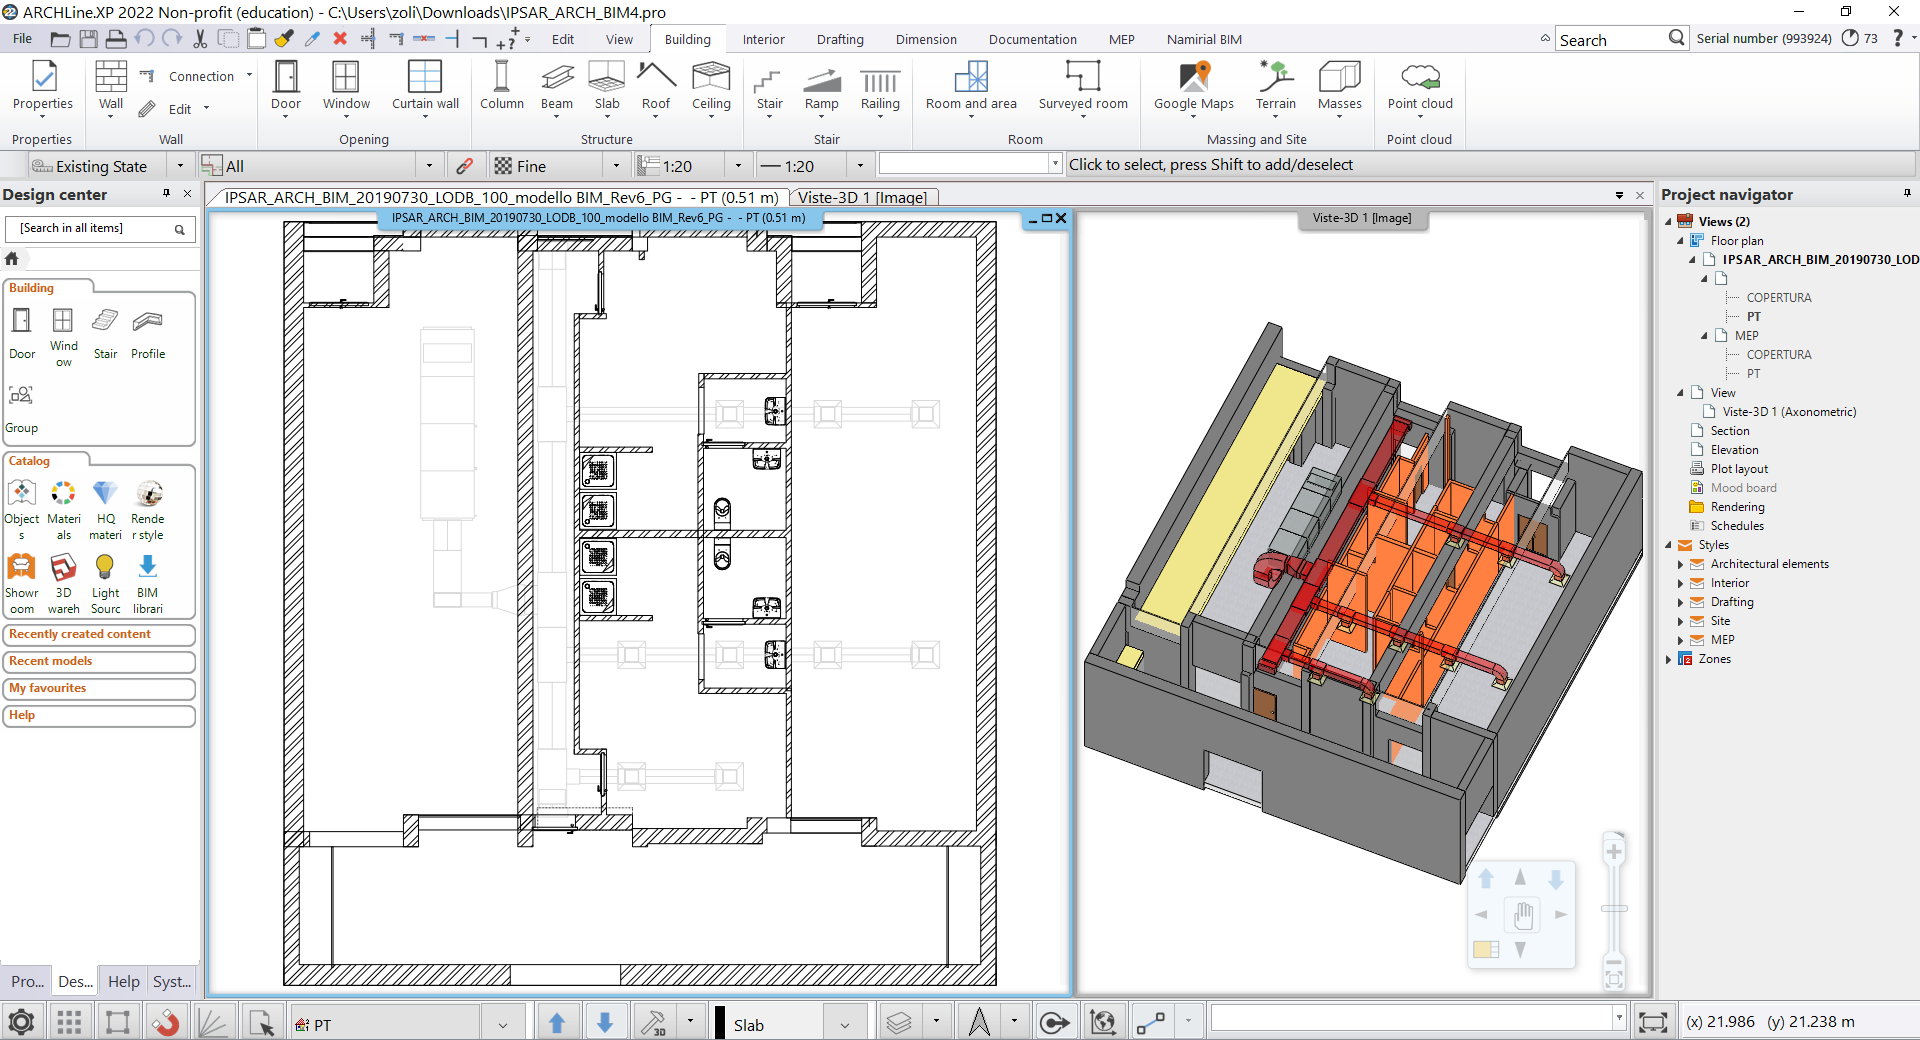This screenshot has width=1920, height=1040.
Task: Select the Point cloud tool
Action: 1419,86
